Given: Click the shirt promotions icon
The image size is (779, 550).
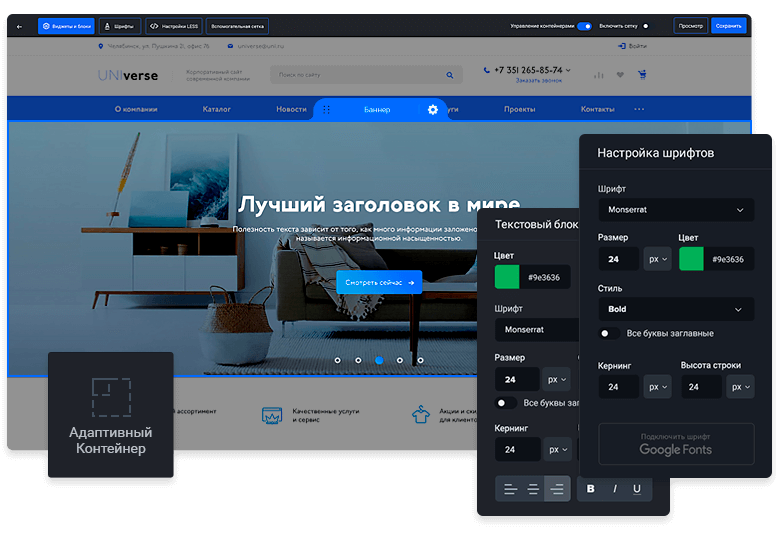Looking at the screenshot, I should [421, 414].
